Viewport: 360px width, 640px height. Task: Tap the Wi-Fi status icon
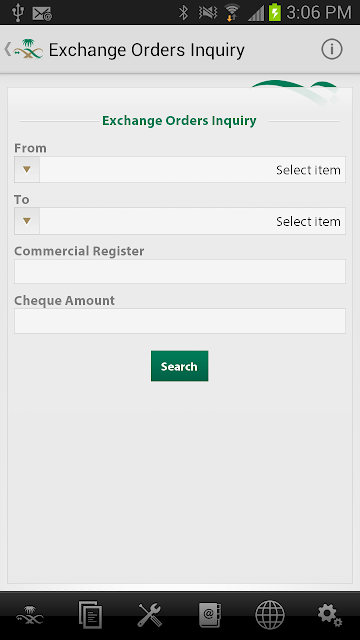point(232,13)
